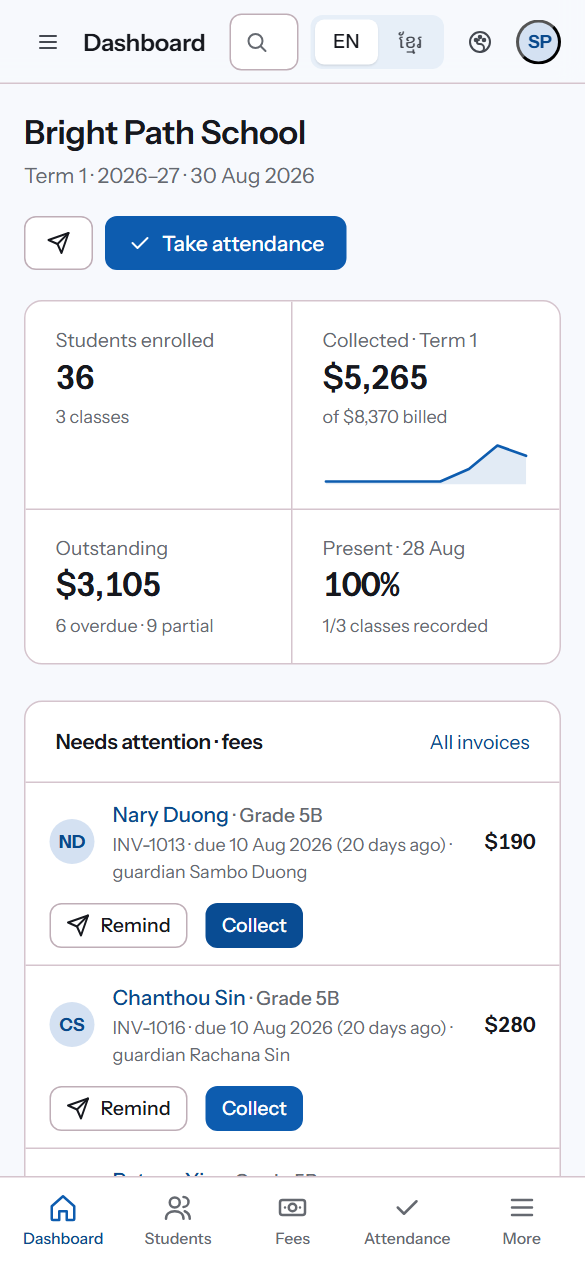Open student Chanthou Sin's profile link

click(179, 998)
